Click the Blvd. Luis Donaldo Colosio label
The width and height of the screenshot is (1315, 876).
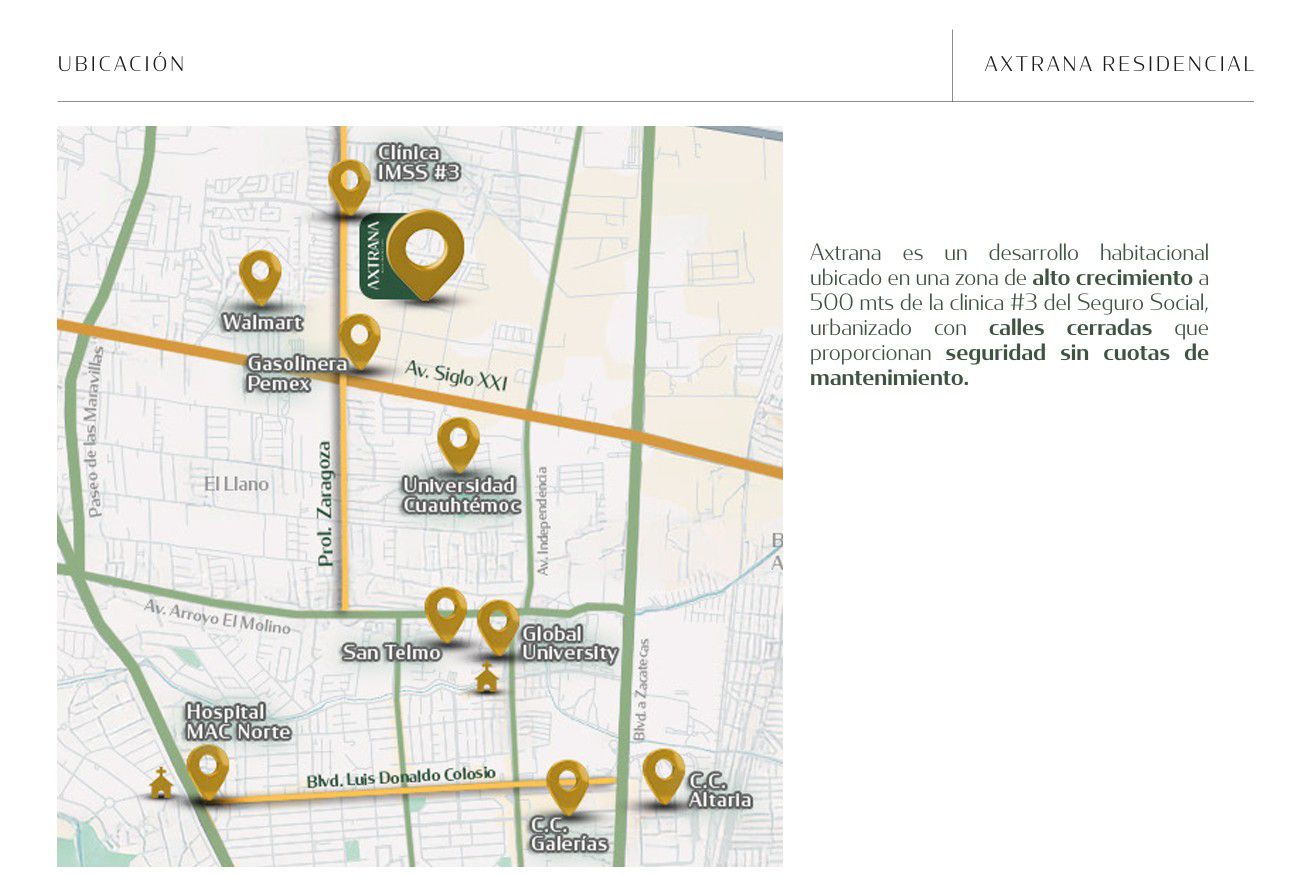coord(401,778)
